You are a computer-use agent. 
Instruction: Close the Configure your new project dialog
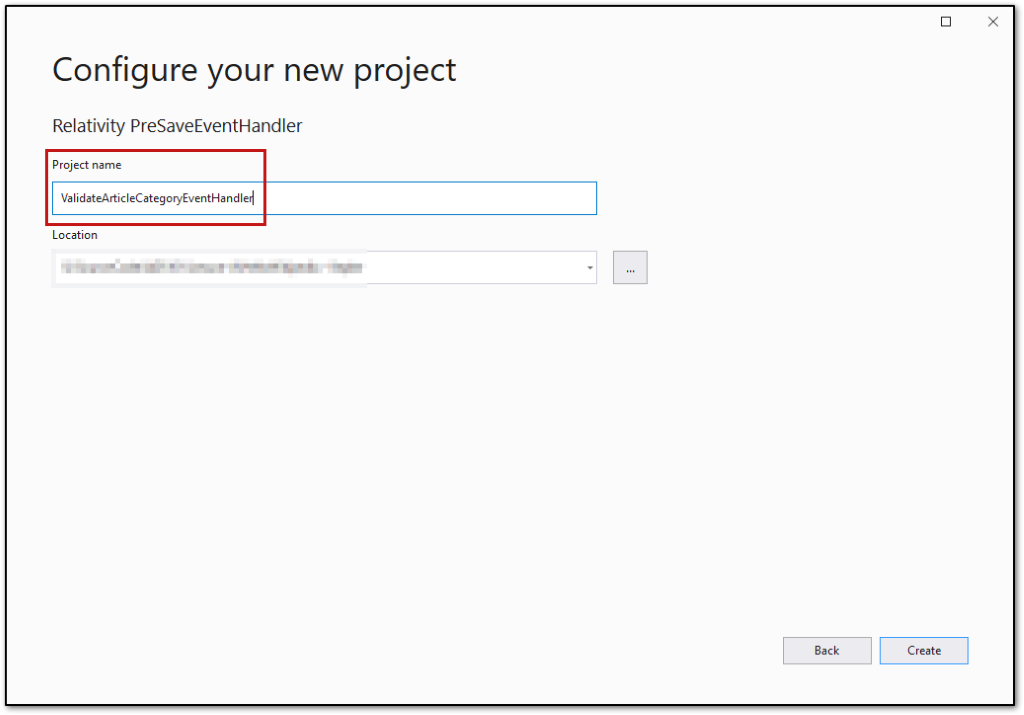point(993,22)
